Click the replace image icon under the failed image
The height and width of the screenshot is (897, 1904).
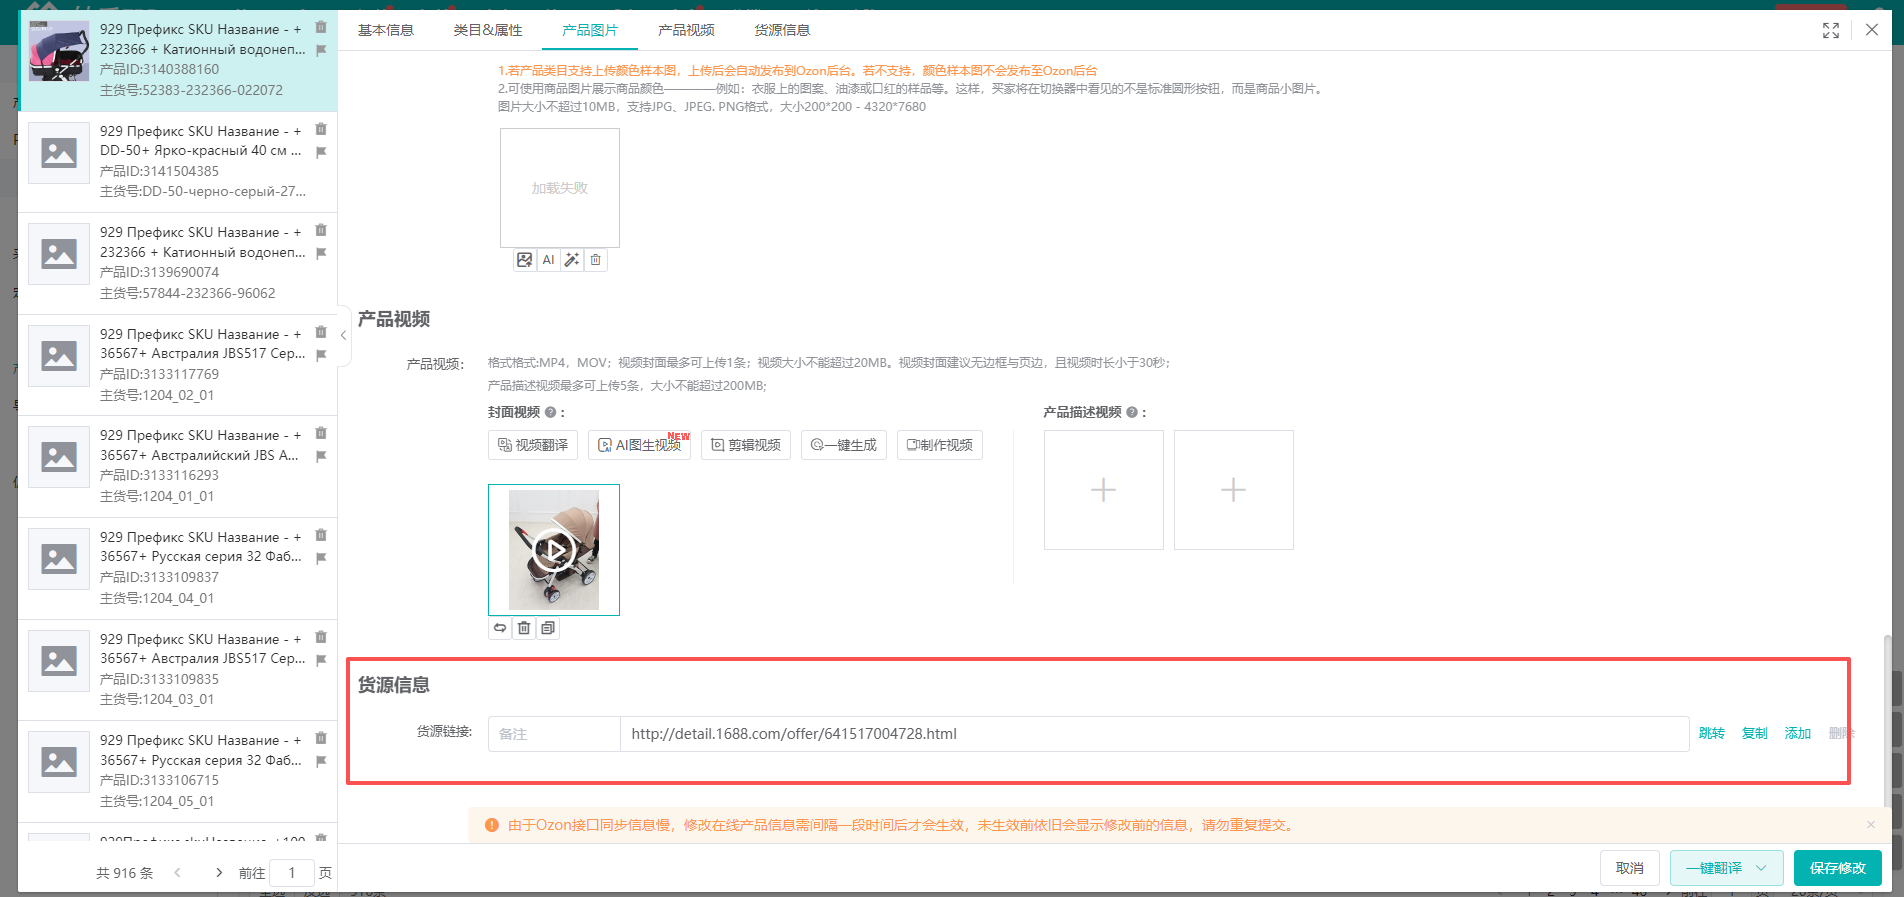pyautogui.click(x=524, y=260)
